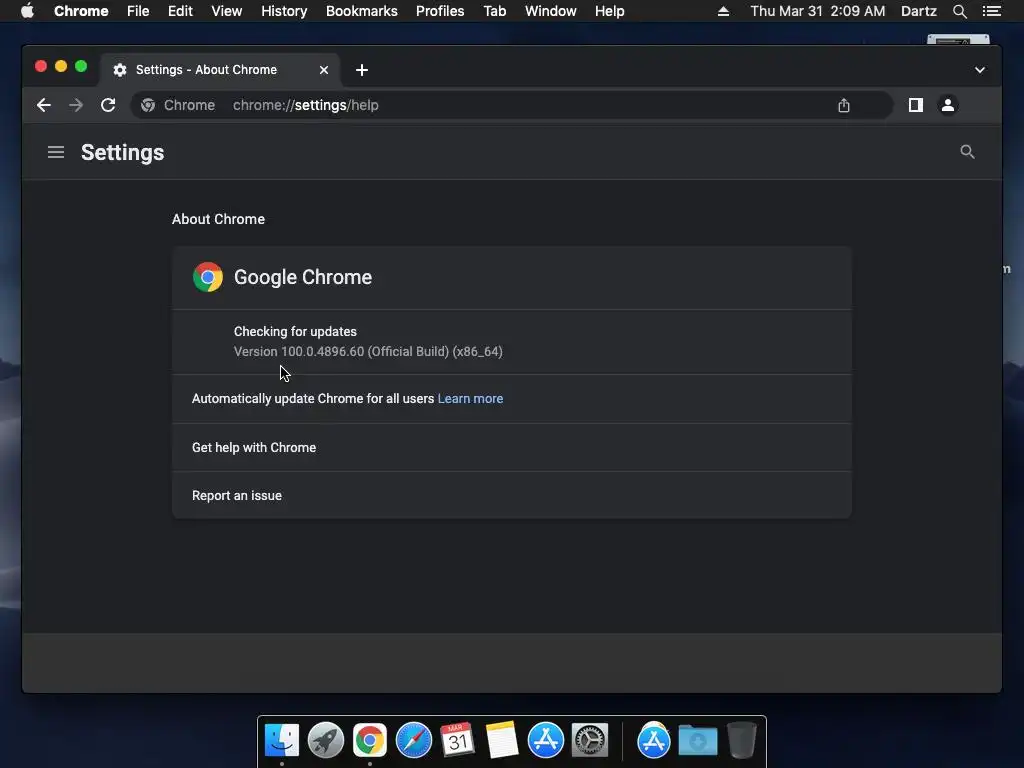The width and height of the screenshot is (1024, 768).
Task: Open the Apple menu
Action: [x=27, y=11]
